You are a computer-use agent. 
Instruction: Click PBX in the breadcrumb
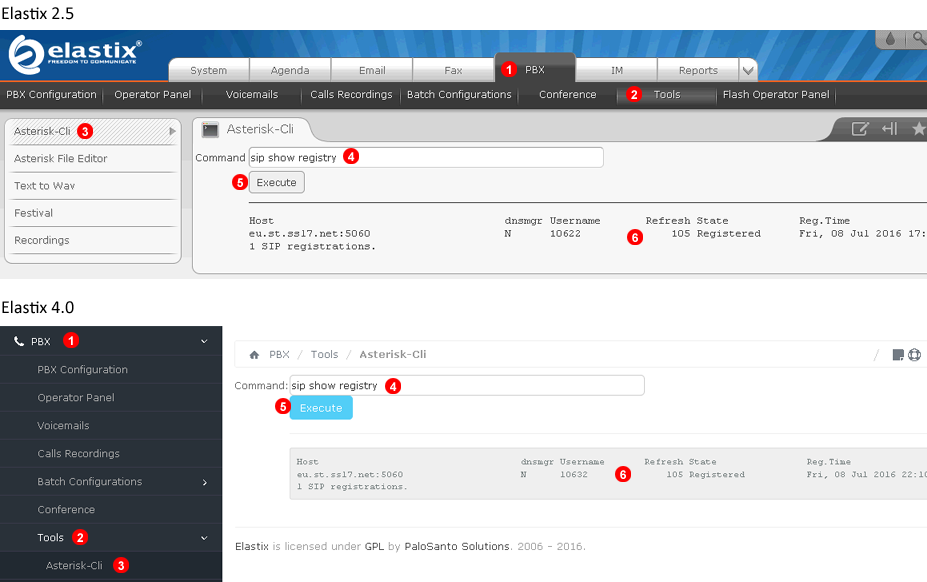[x=279, y=355]
